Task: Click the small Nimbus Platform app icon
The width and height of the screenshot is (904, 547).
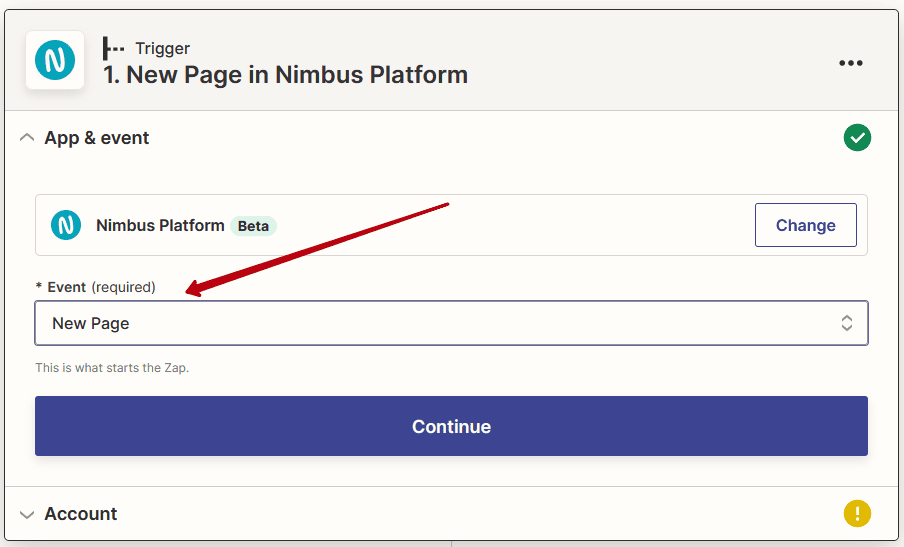Action: (66, 225)
